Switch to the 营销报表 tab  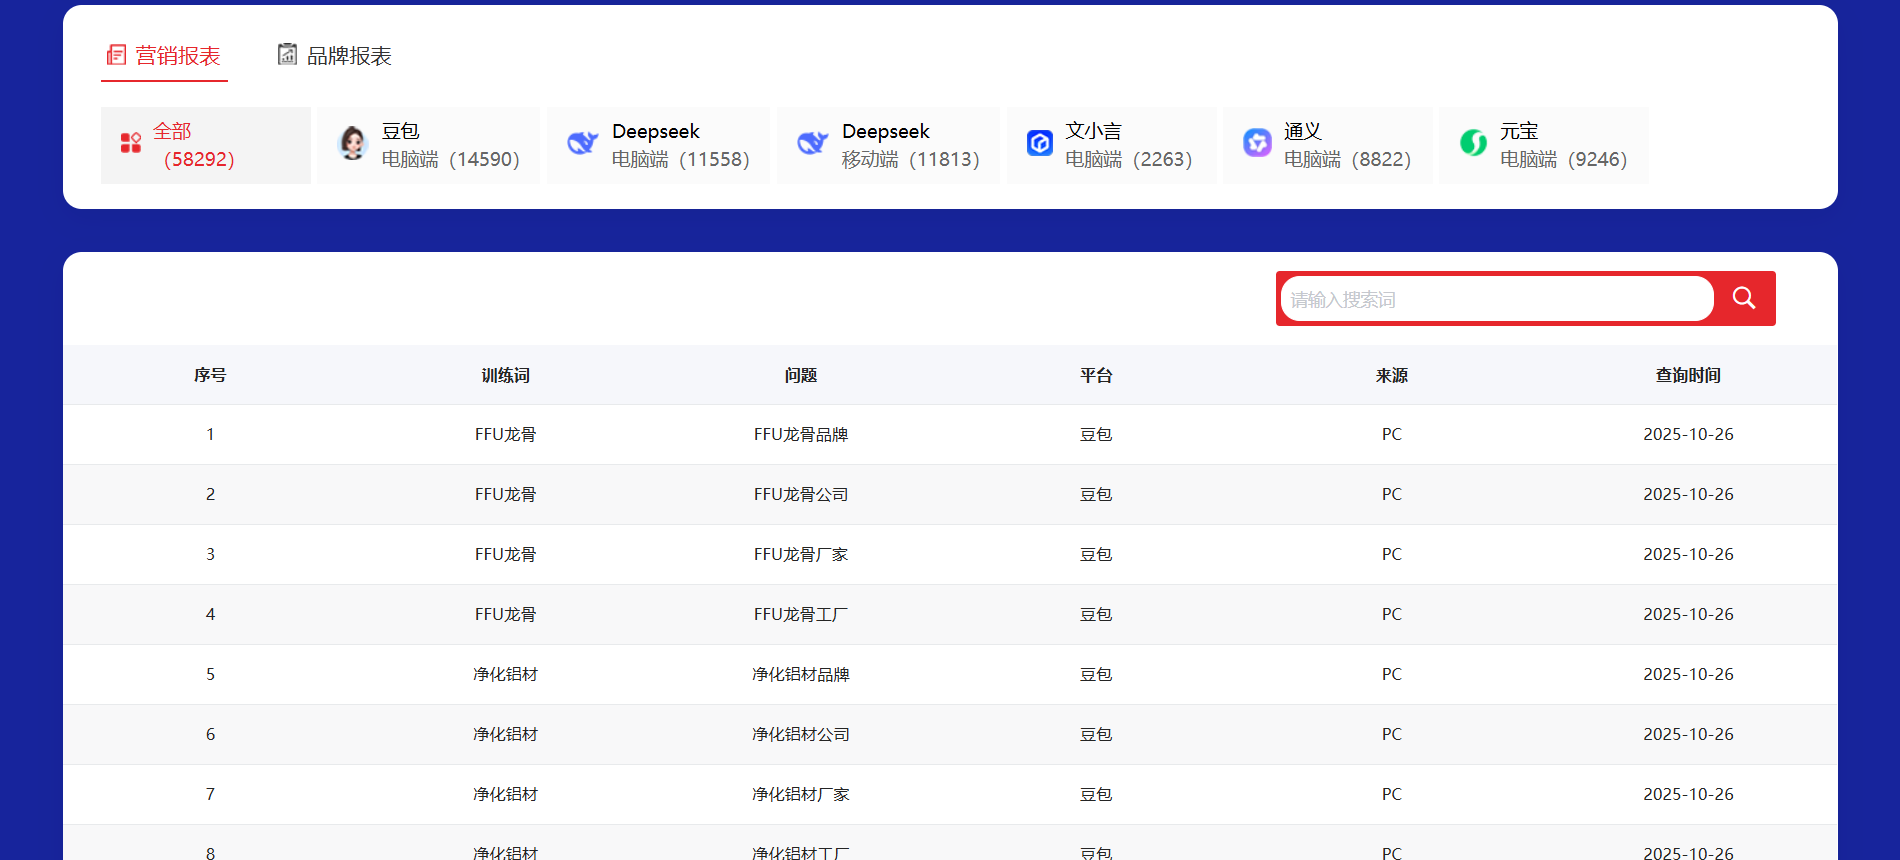click(165, 56)
